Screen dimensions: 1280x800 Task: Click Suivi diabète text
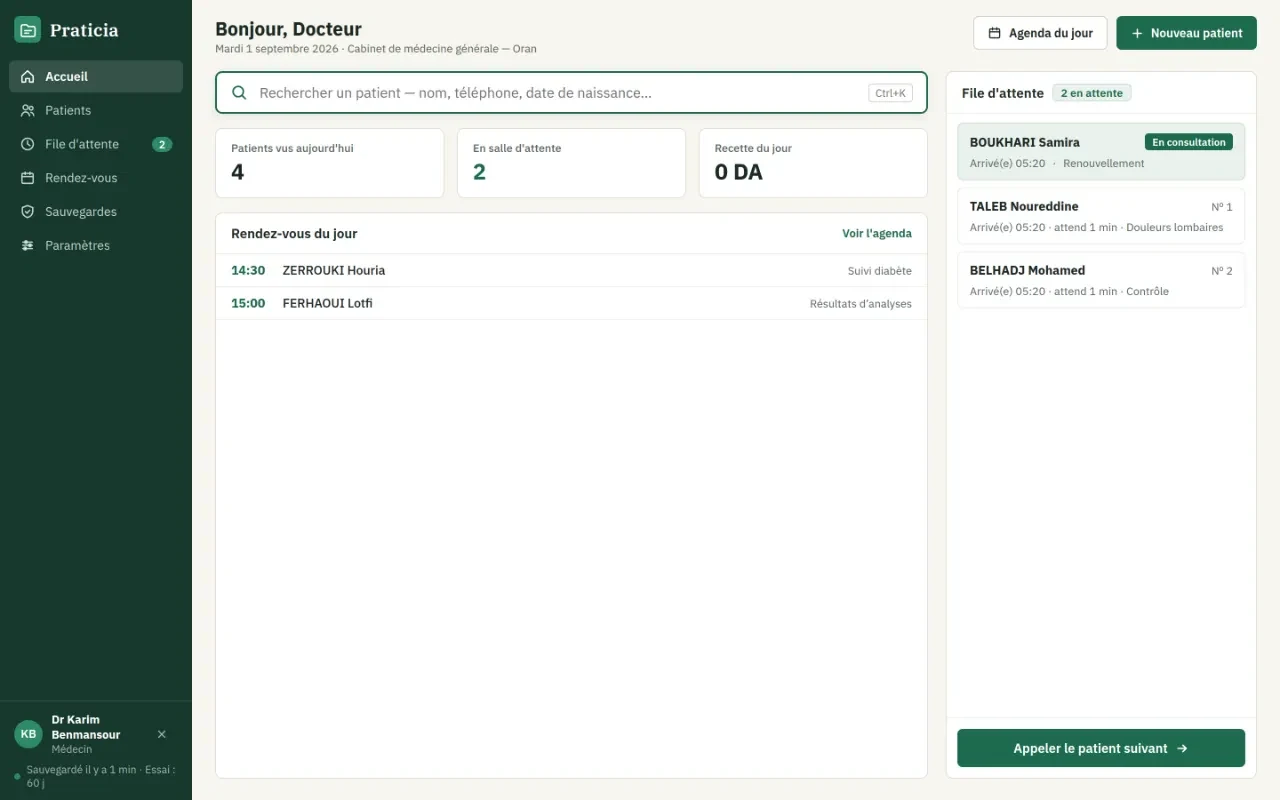[x=880, y=271]
